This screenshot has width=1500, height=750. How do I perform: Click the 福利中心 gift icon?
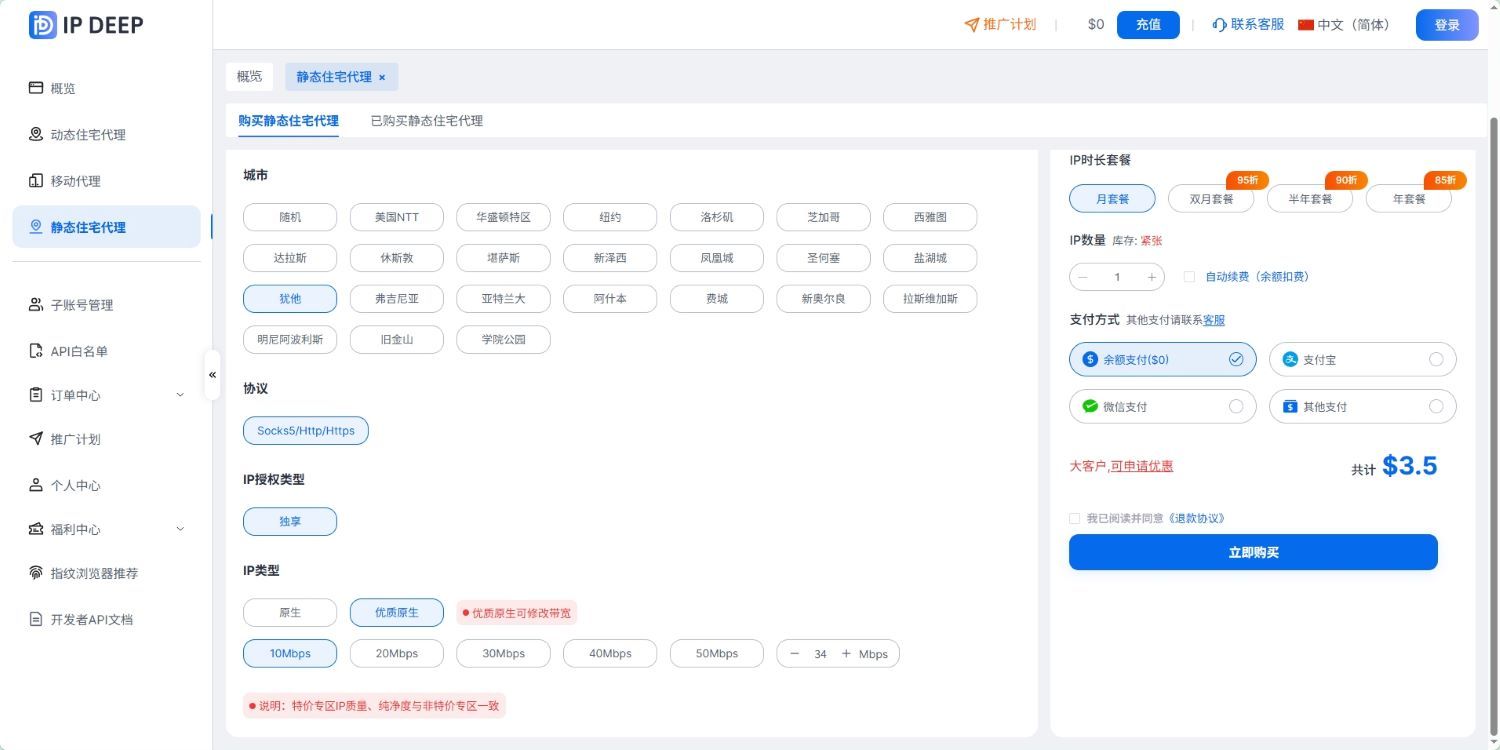[x=36, y=529]
